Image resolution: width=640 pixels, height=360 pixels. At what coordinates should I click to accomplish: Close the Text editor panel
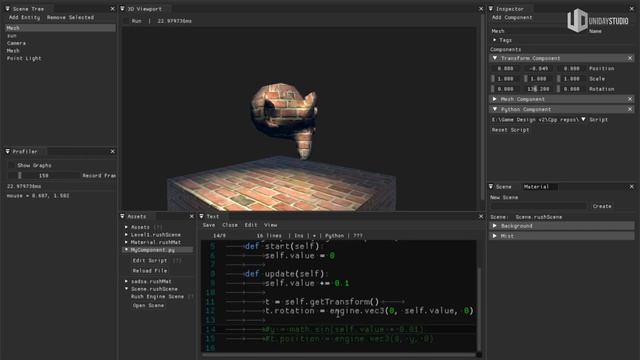click(481, 216)
